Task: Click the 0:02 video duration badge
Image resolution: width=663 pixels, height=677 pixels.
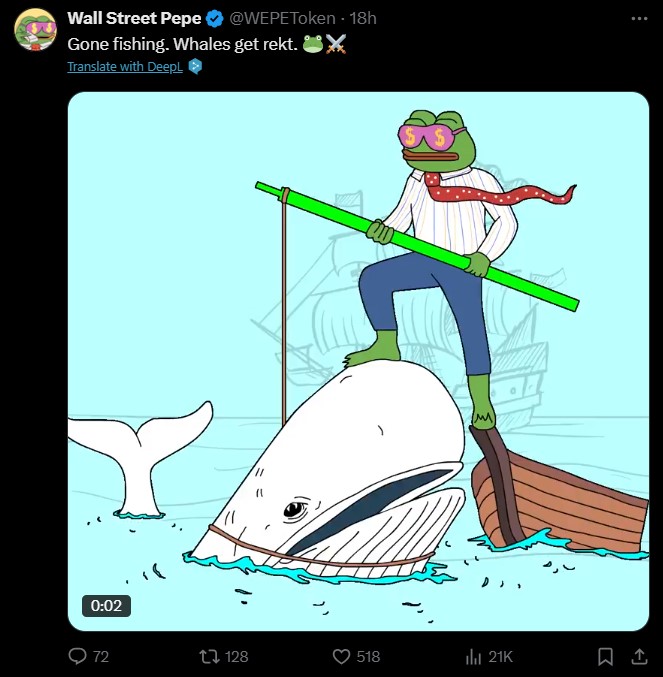Action: pos(106,605)
